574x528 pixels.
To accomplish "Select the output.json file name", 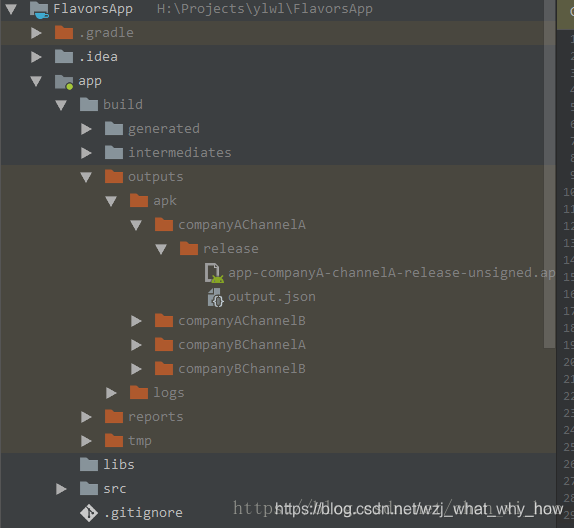I will click(272, 297).
